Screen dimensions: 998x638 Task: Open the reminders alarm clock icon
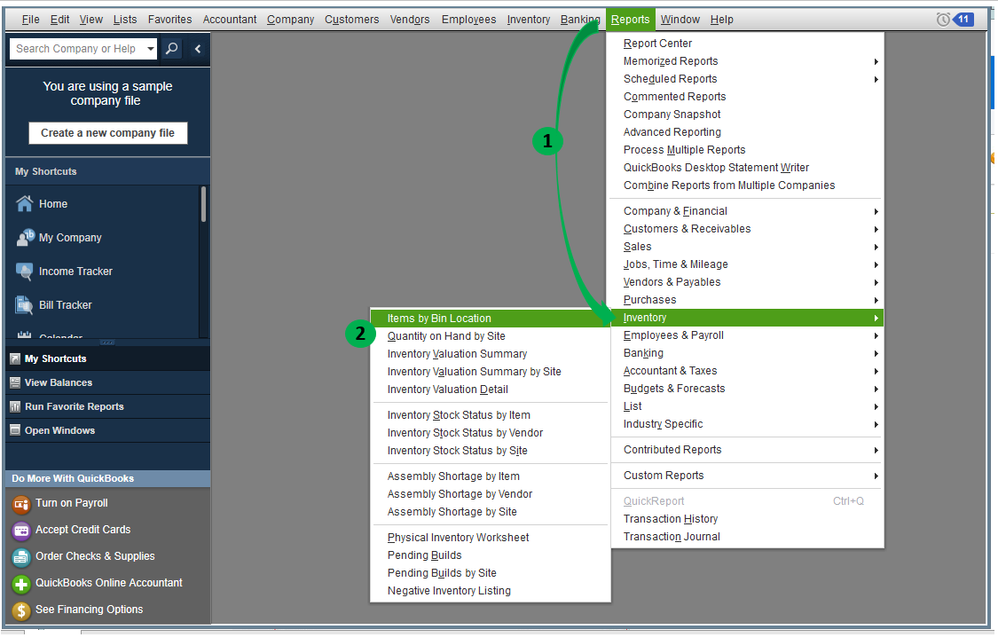(943, 19)
